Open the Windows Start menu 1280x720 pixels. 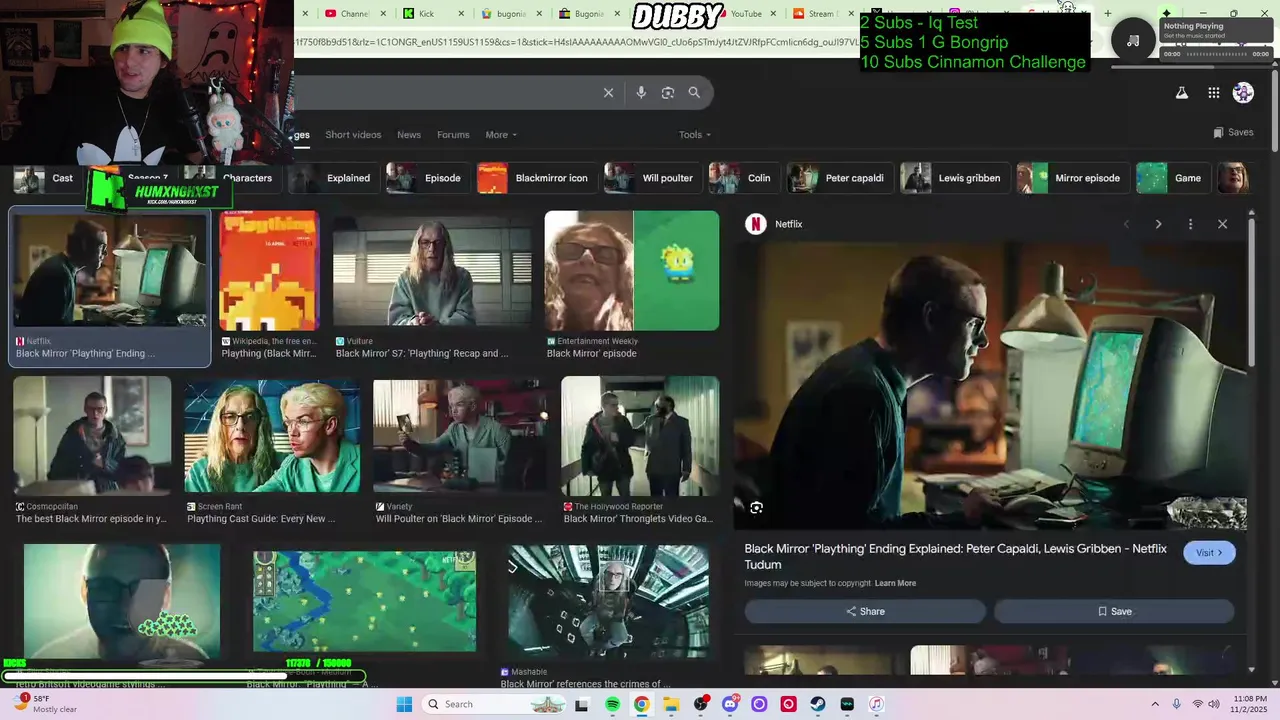pyautogui.click(x=404, y=705)
